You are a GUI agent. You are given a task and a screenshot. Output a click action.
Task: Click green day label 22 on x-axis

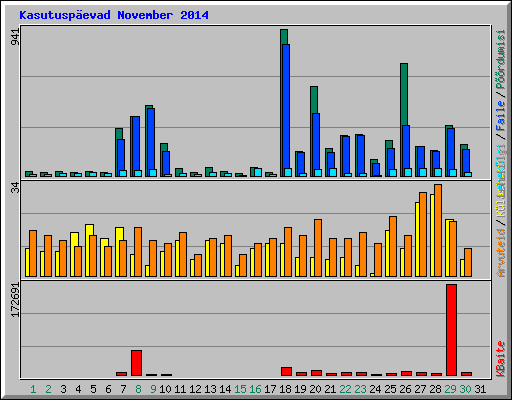click(x=345, y=389)
